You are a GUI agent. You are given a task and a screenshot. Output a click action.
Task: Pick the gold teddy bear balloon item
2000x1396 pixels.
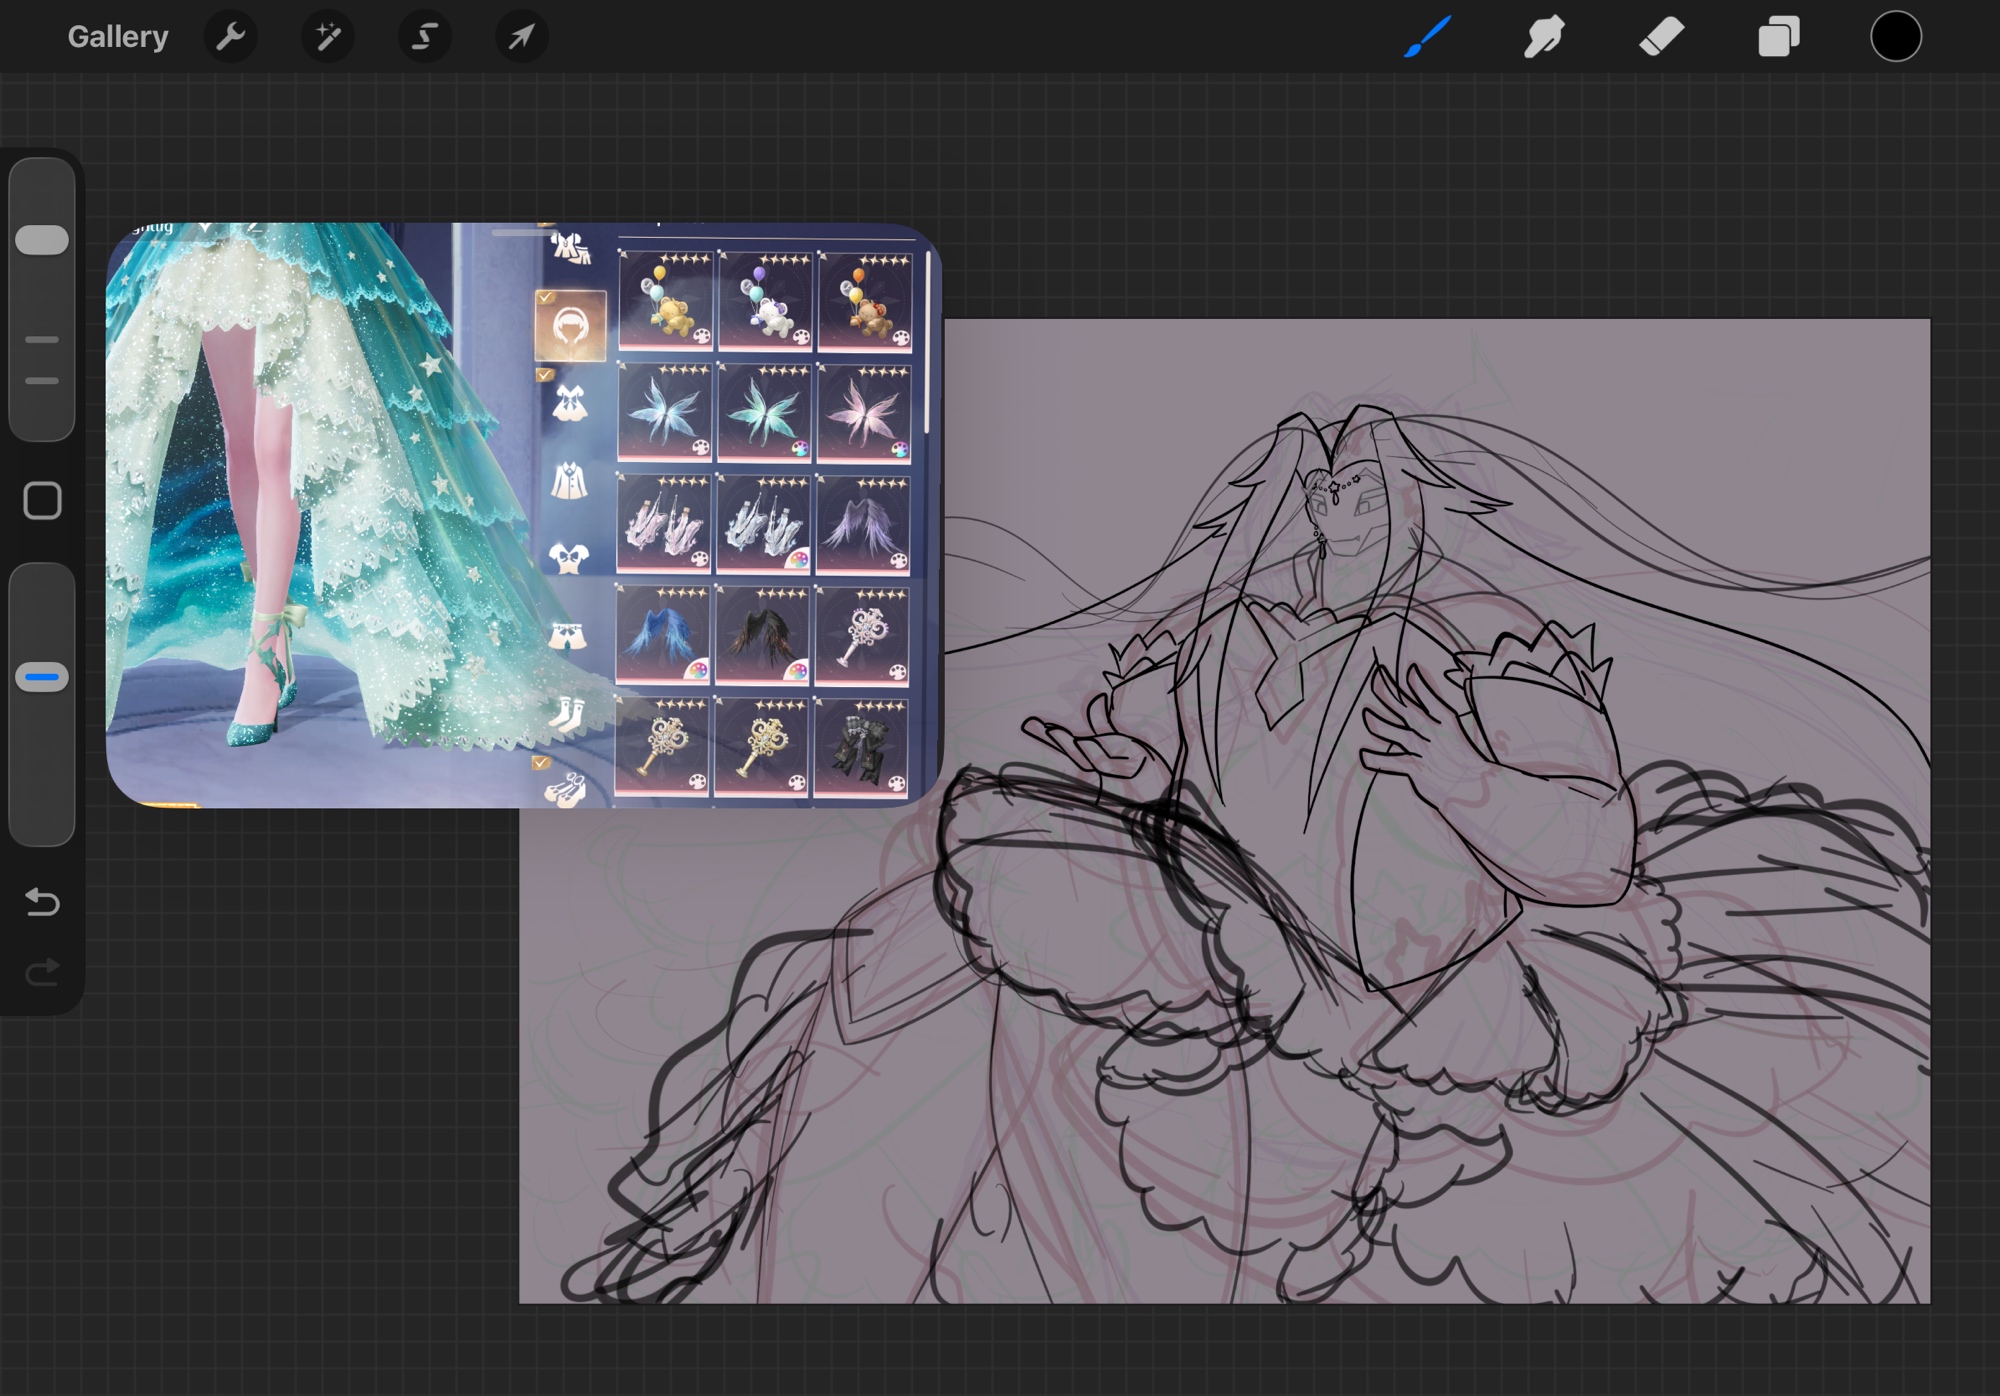tap(666, 301)
